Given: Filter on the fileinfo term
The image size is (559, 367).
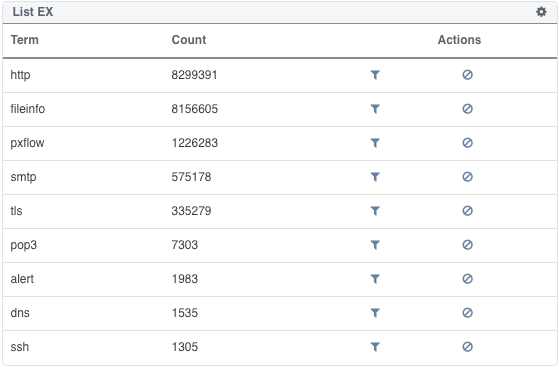Looking at the screenshot, I should pos(375,109).
